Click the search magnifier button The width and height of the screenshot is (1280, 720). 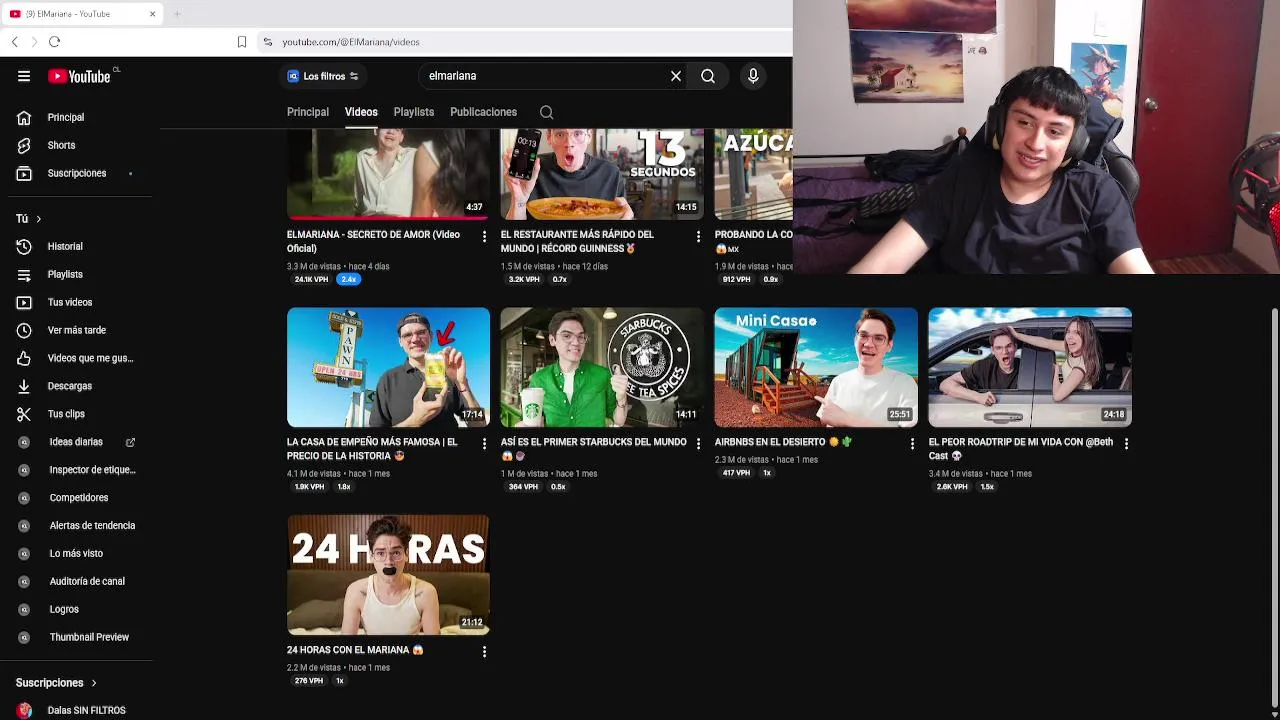point(708,76)
